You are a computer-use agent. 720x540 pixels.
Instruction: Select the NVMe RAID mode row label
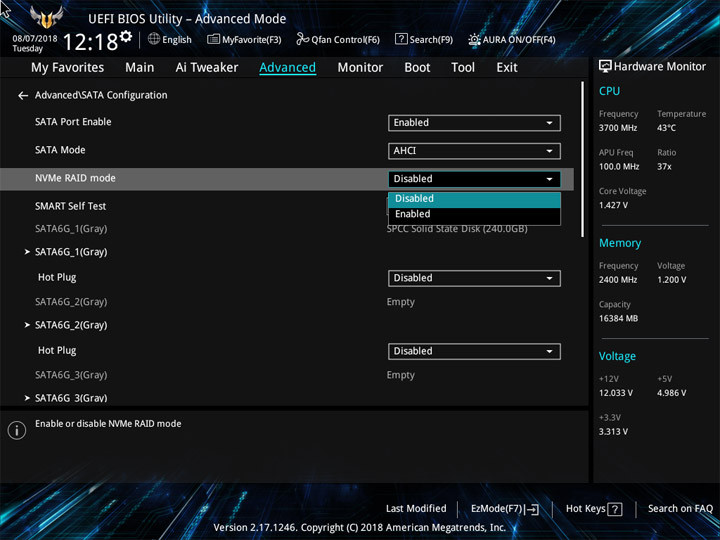75,178
